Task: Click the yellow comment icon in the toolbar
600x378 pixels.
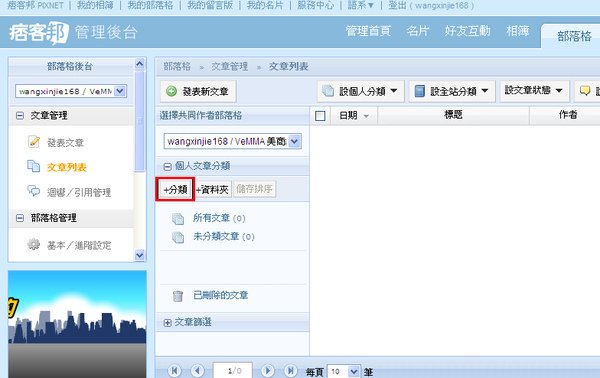Action: pyautogui.click(x=585, y=91)
